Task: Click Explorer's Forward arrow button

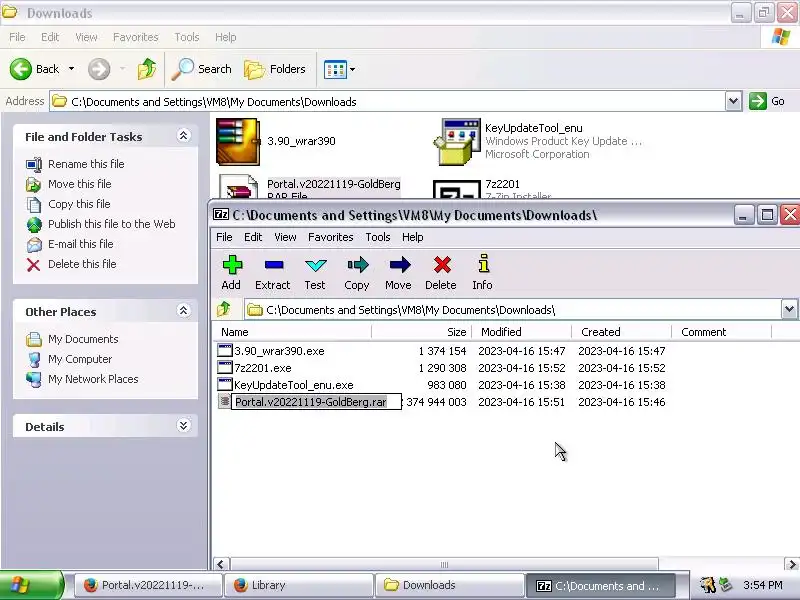Action: coord(99,68)
